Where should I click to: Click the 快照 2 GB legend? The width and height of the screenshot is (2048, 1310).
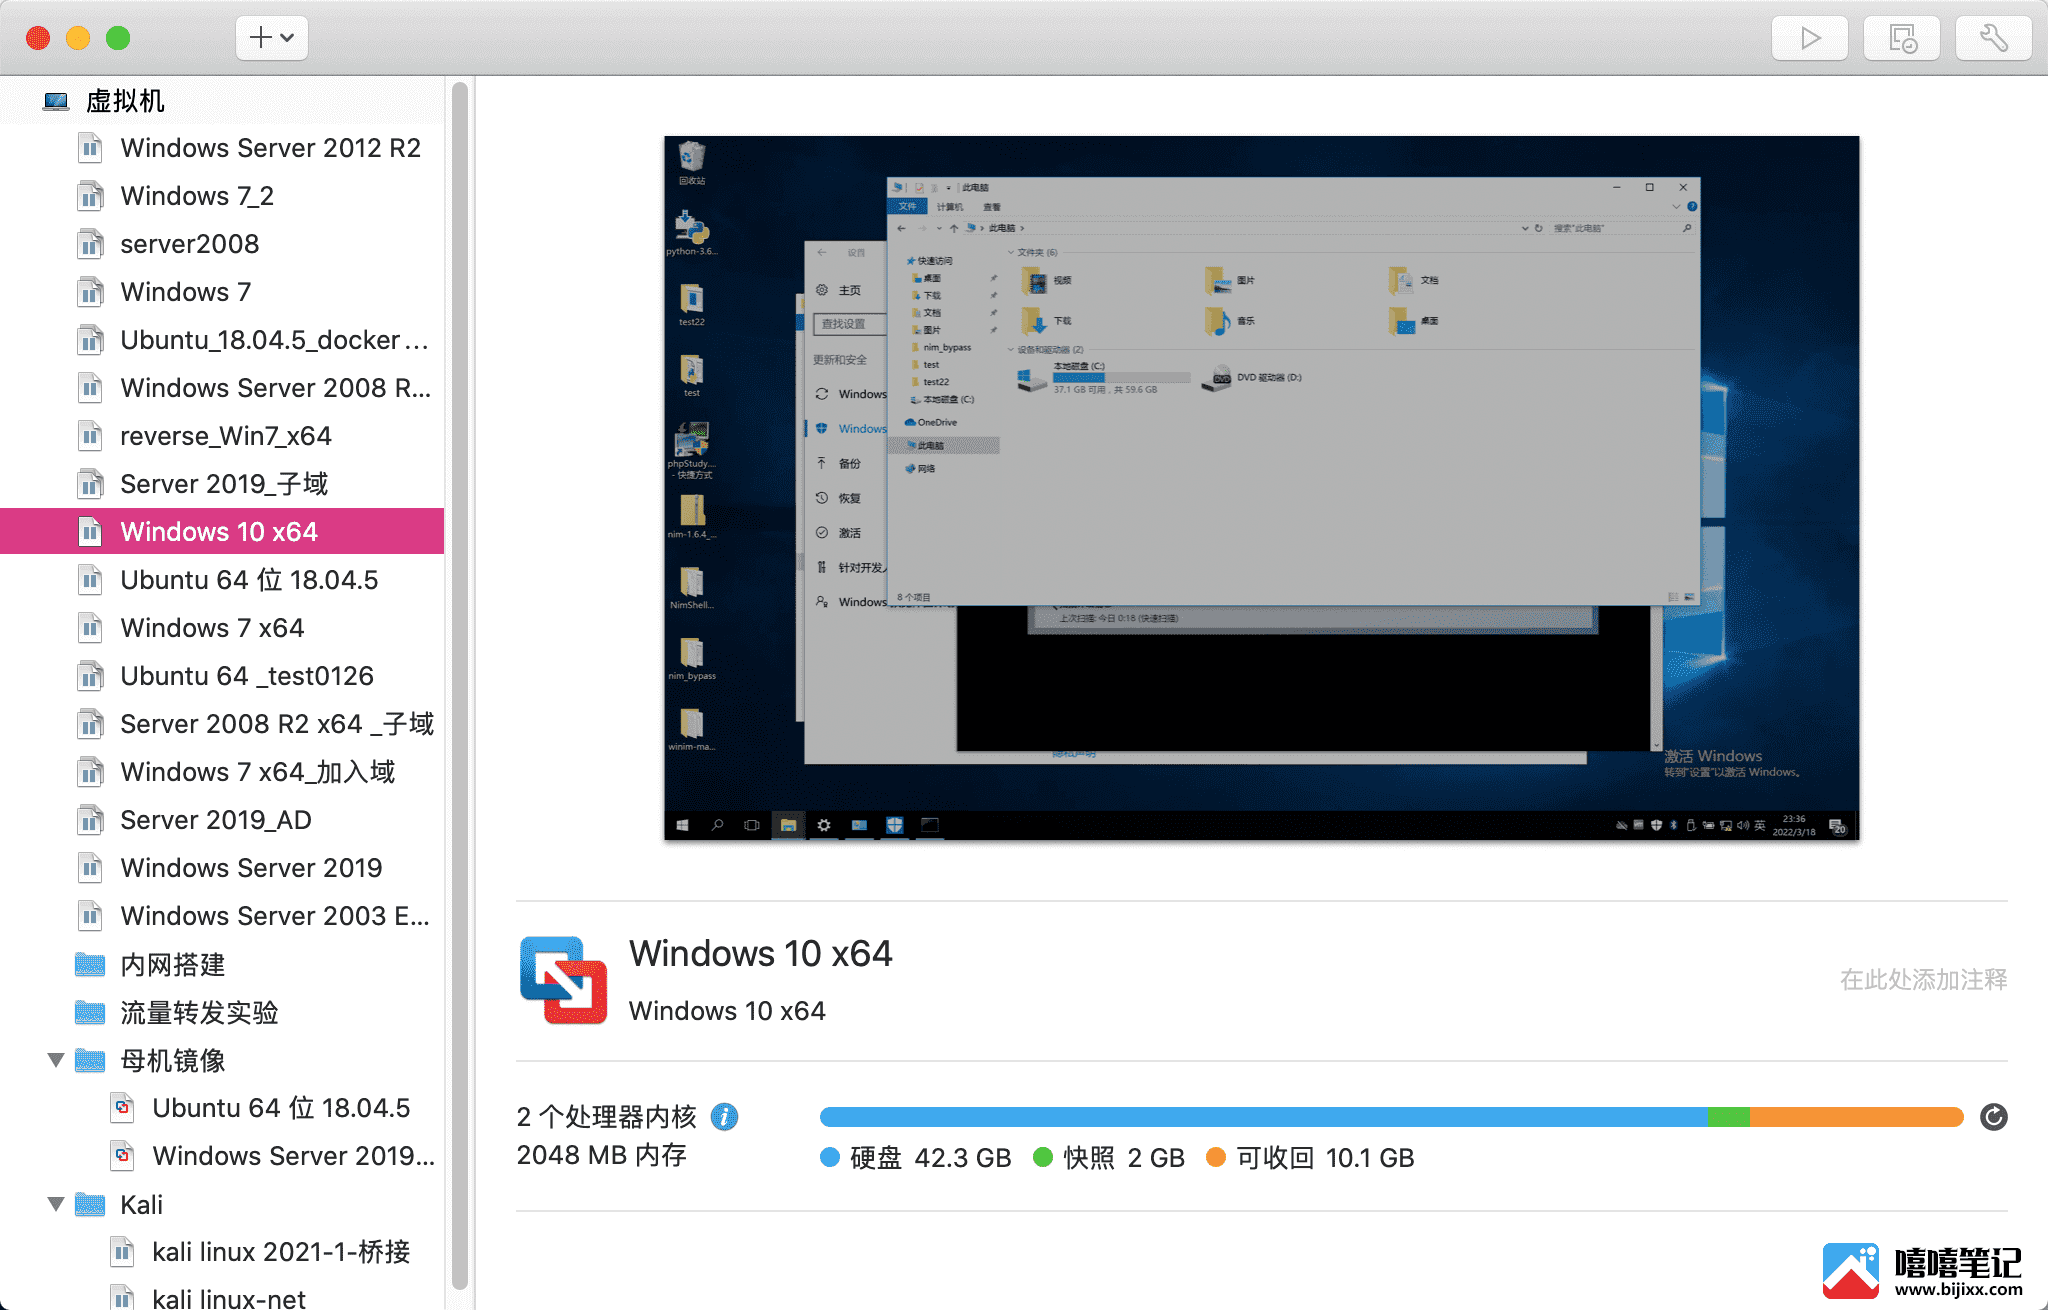(x=1109, y=1158)
